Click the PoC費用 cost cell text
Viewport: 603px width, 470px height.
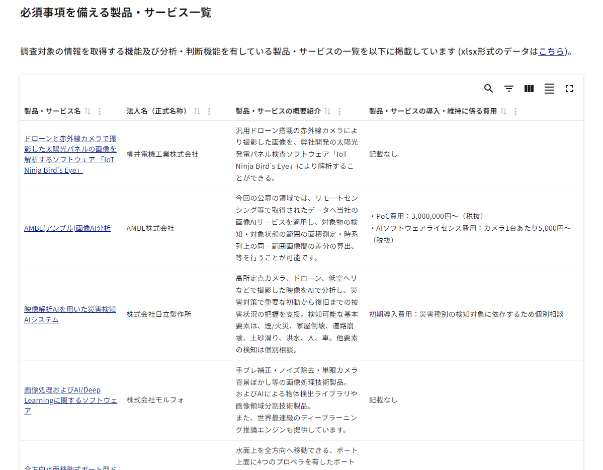click(x=470, y=228)
